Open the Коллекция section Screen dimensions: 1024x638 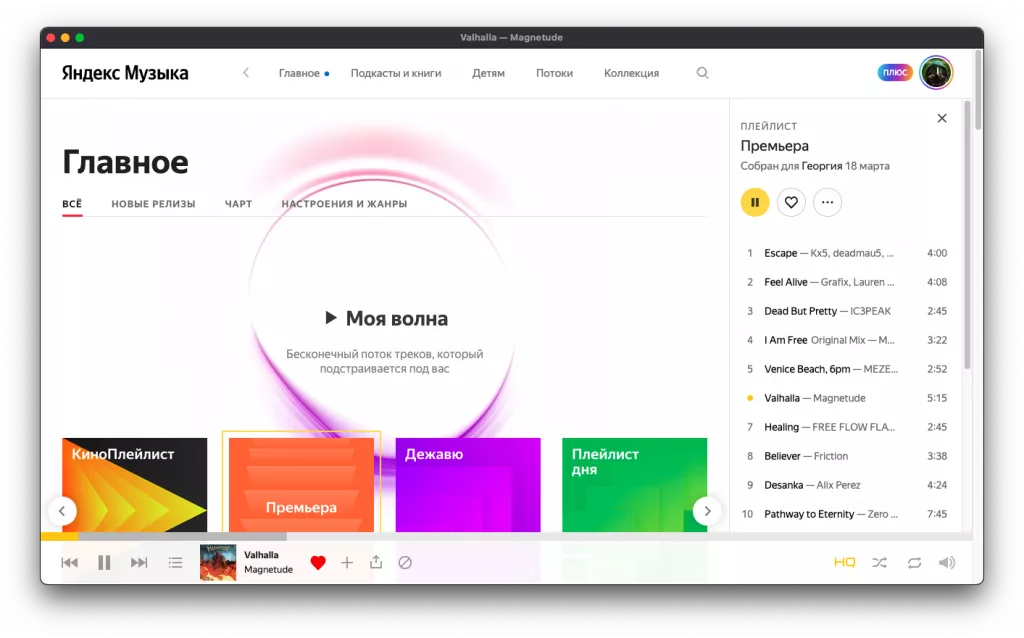[632, 73]
